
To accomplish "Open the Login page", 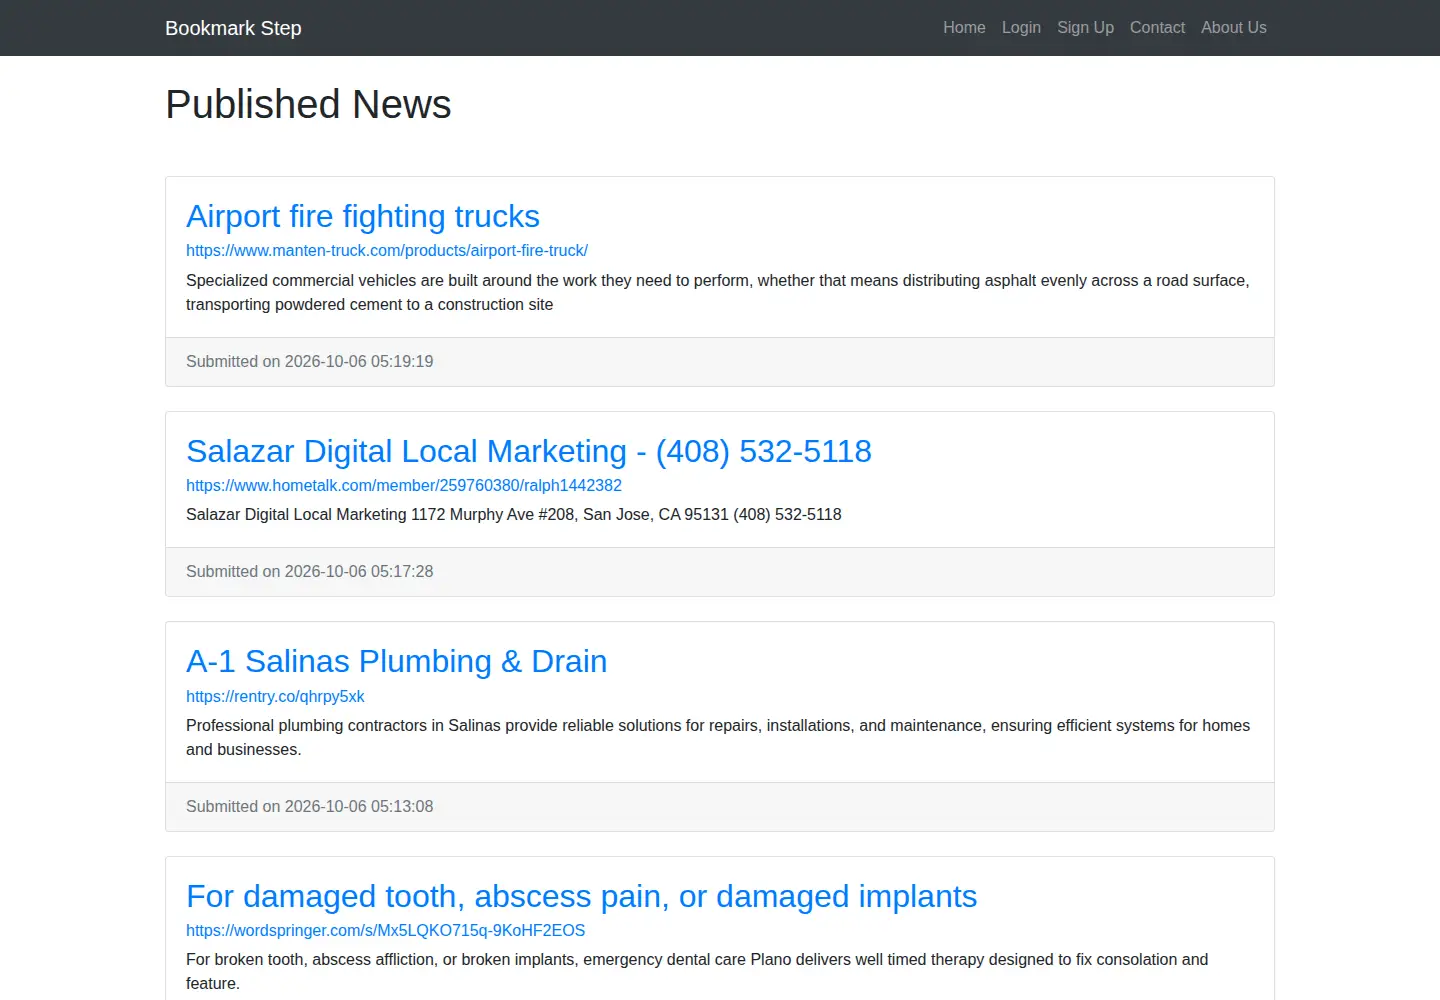I will click(1021, 28).
